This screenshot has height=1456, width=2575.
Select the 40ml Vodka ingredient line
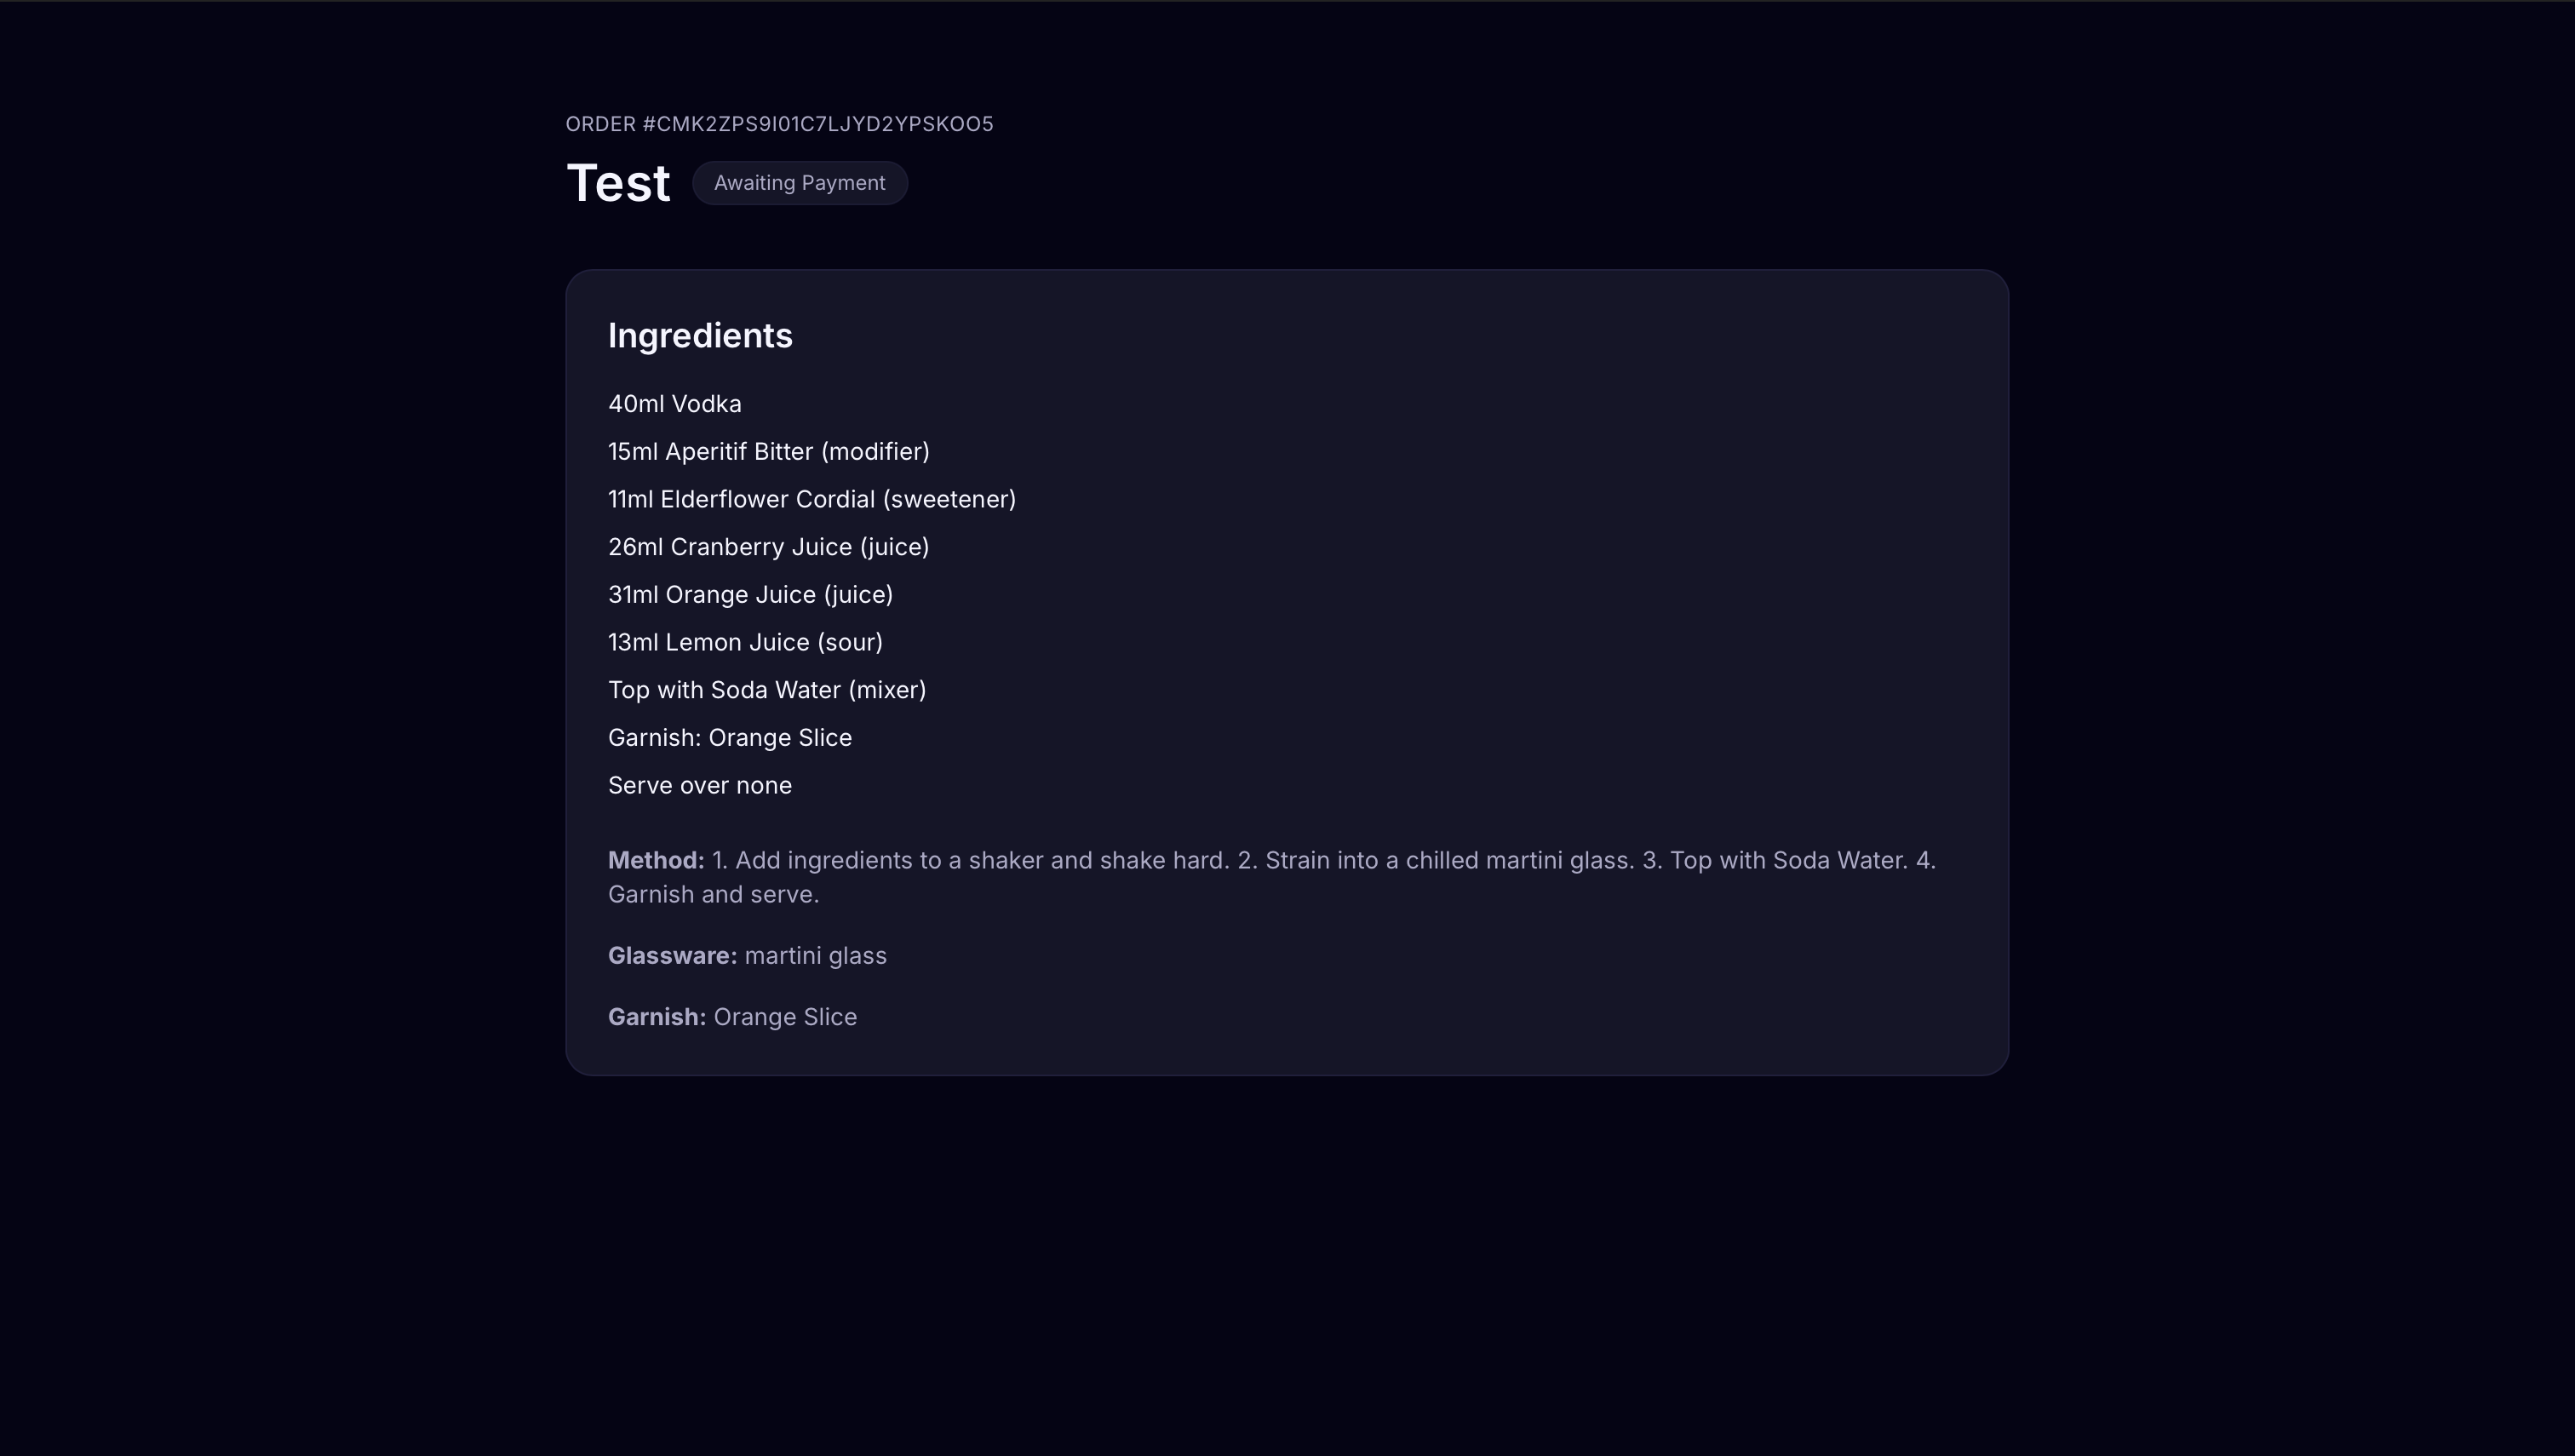674,403
